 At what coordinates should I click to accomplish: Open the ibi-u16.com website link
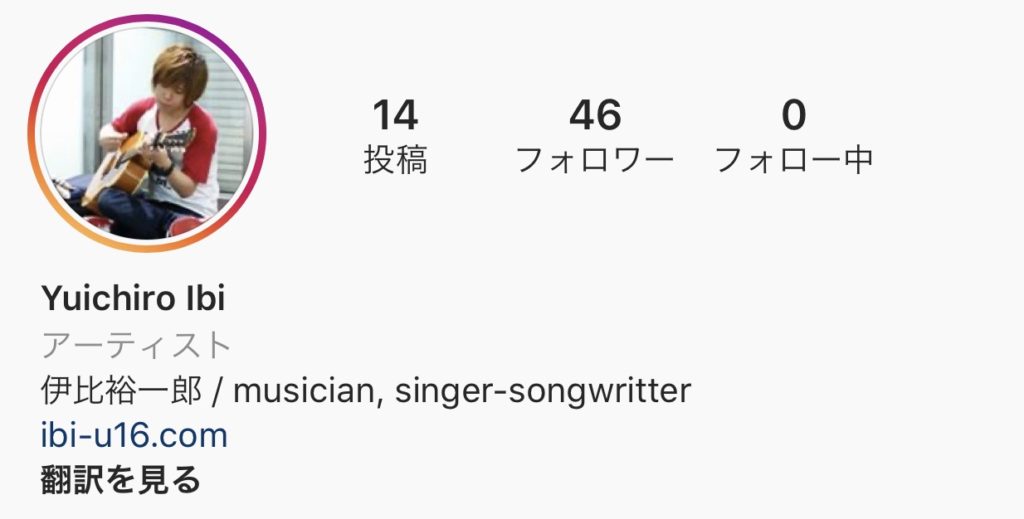coord(134,435)
